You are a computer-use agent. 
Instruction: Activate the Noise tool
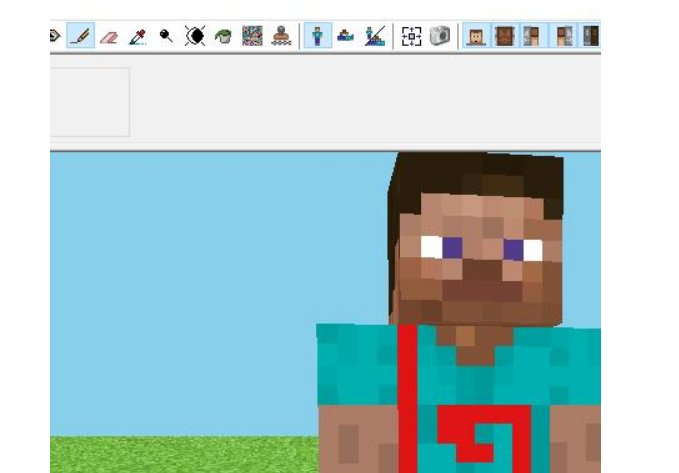(x=252, y=36)
